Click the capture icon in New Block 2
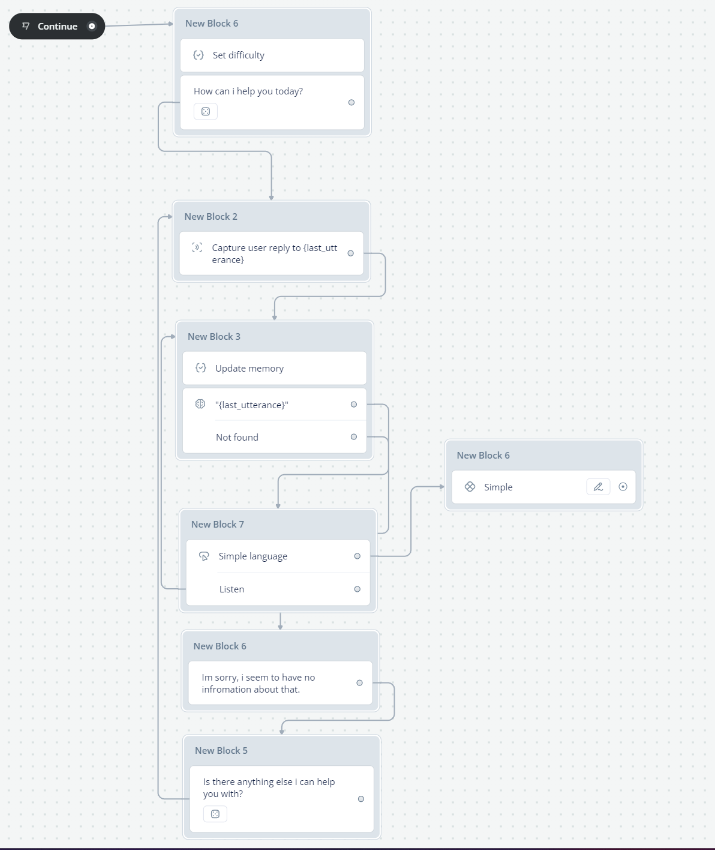 point(197,248)
